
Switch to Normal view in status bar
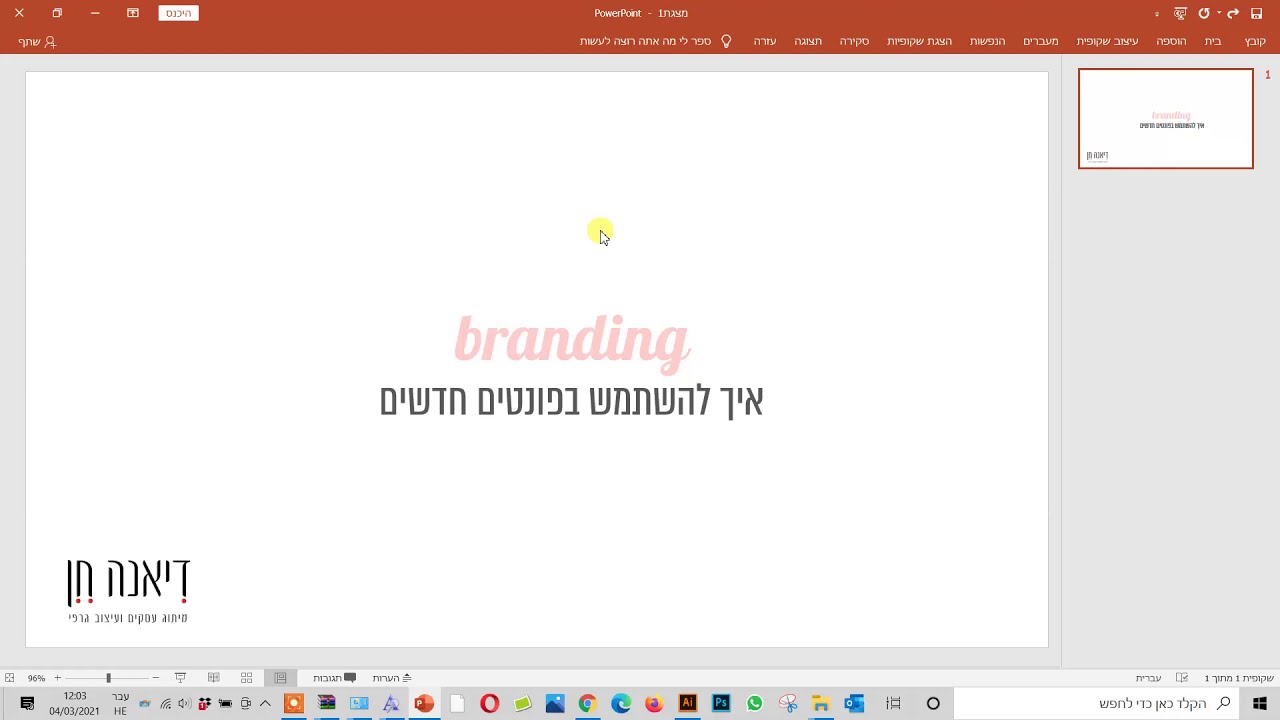coord(280,678)
